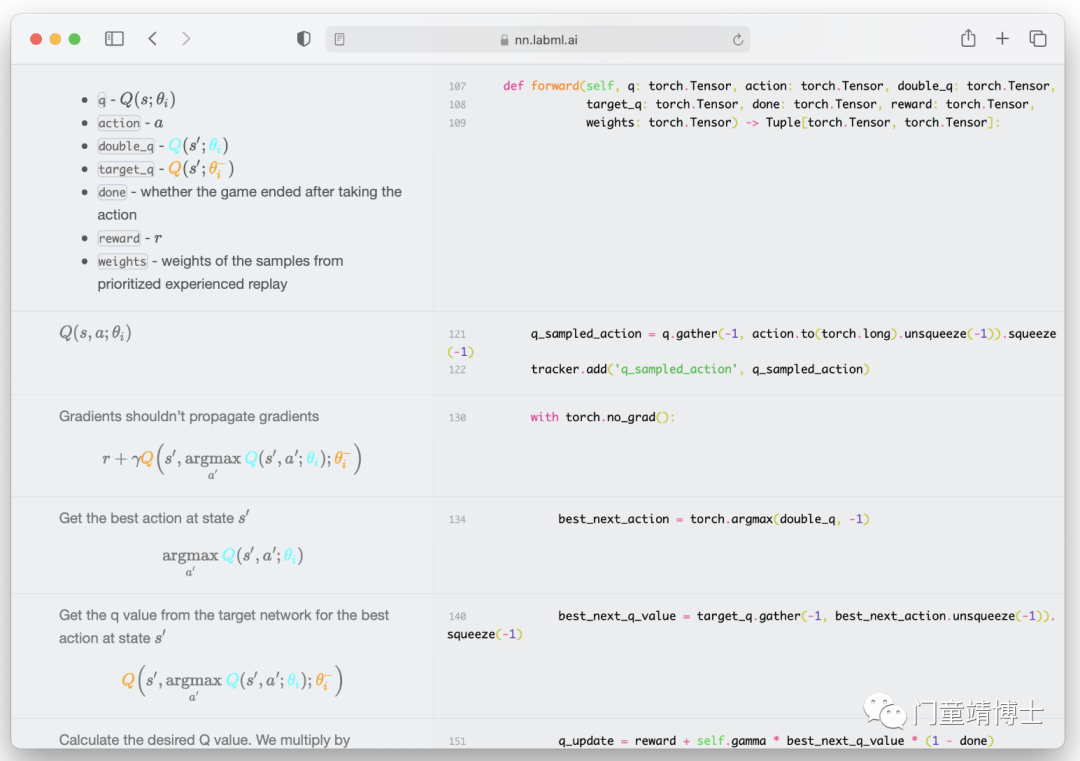Click the 'def forward' keyword in code

coord(541,86)
